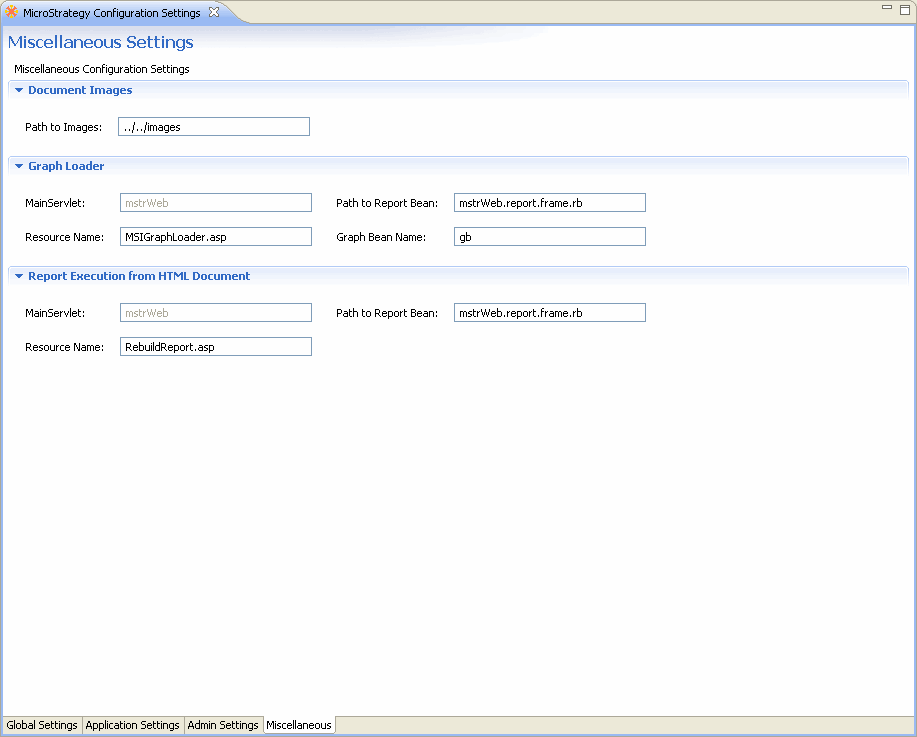
Task: Collapse the Graph Loader section
Action: click(19, 166)
